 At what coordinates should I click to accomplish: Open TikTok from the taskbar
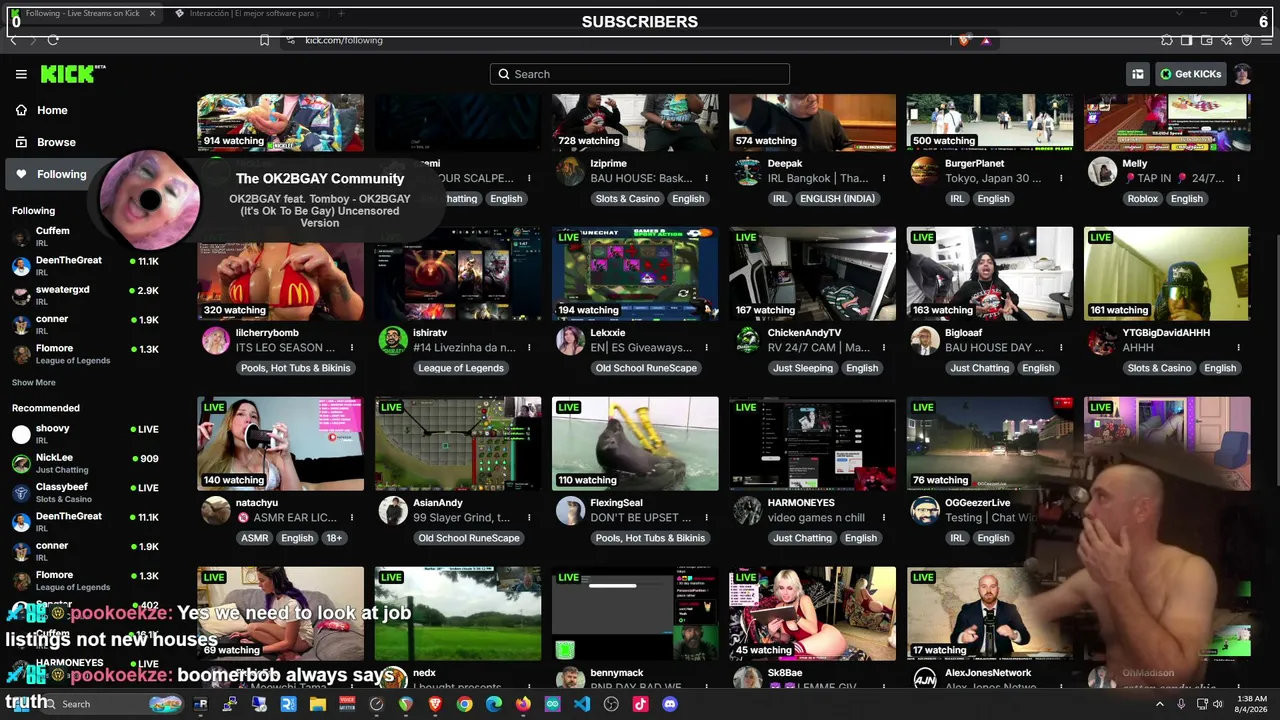tap(641, 704)
